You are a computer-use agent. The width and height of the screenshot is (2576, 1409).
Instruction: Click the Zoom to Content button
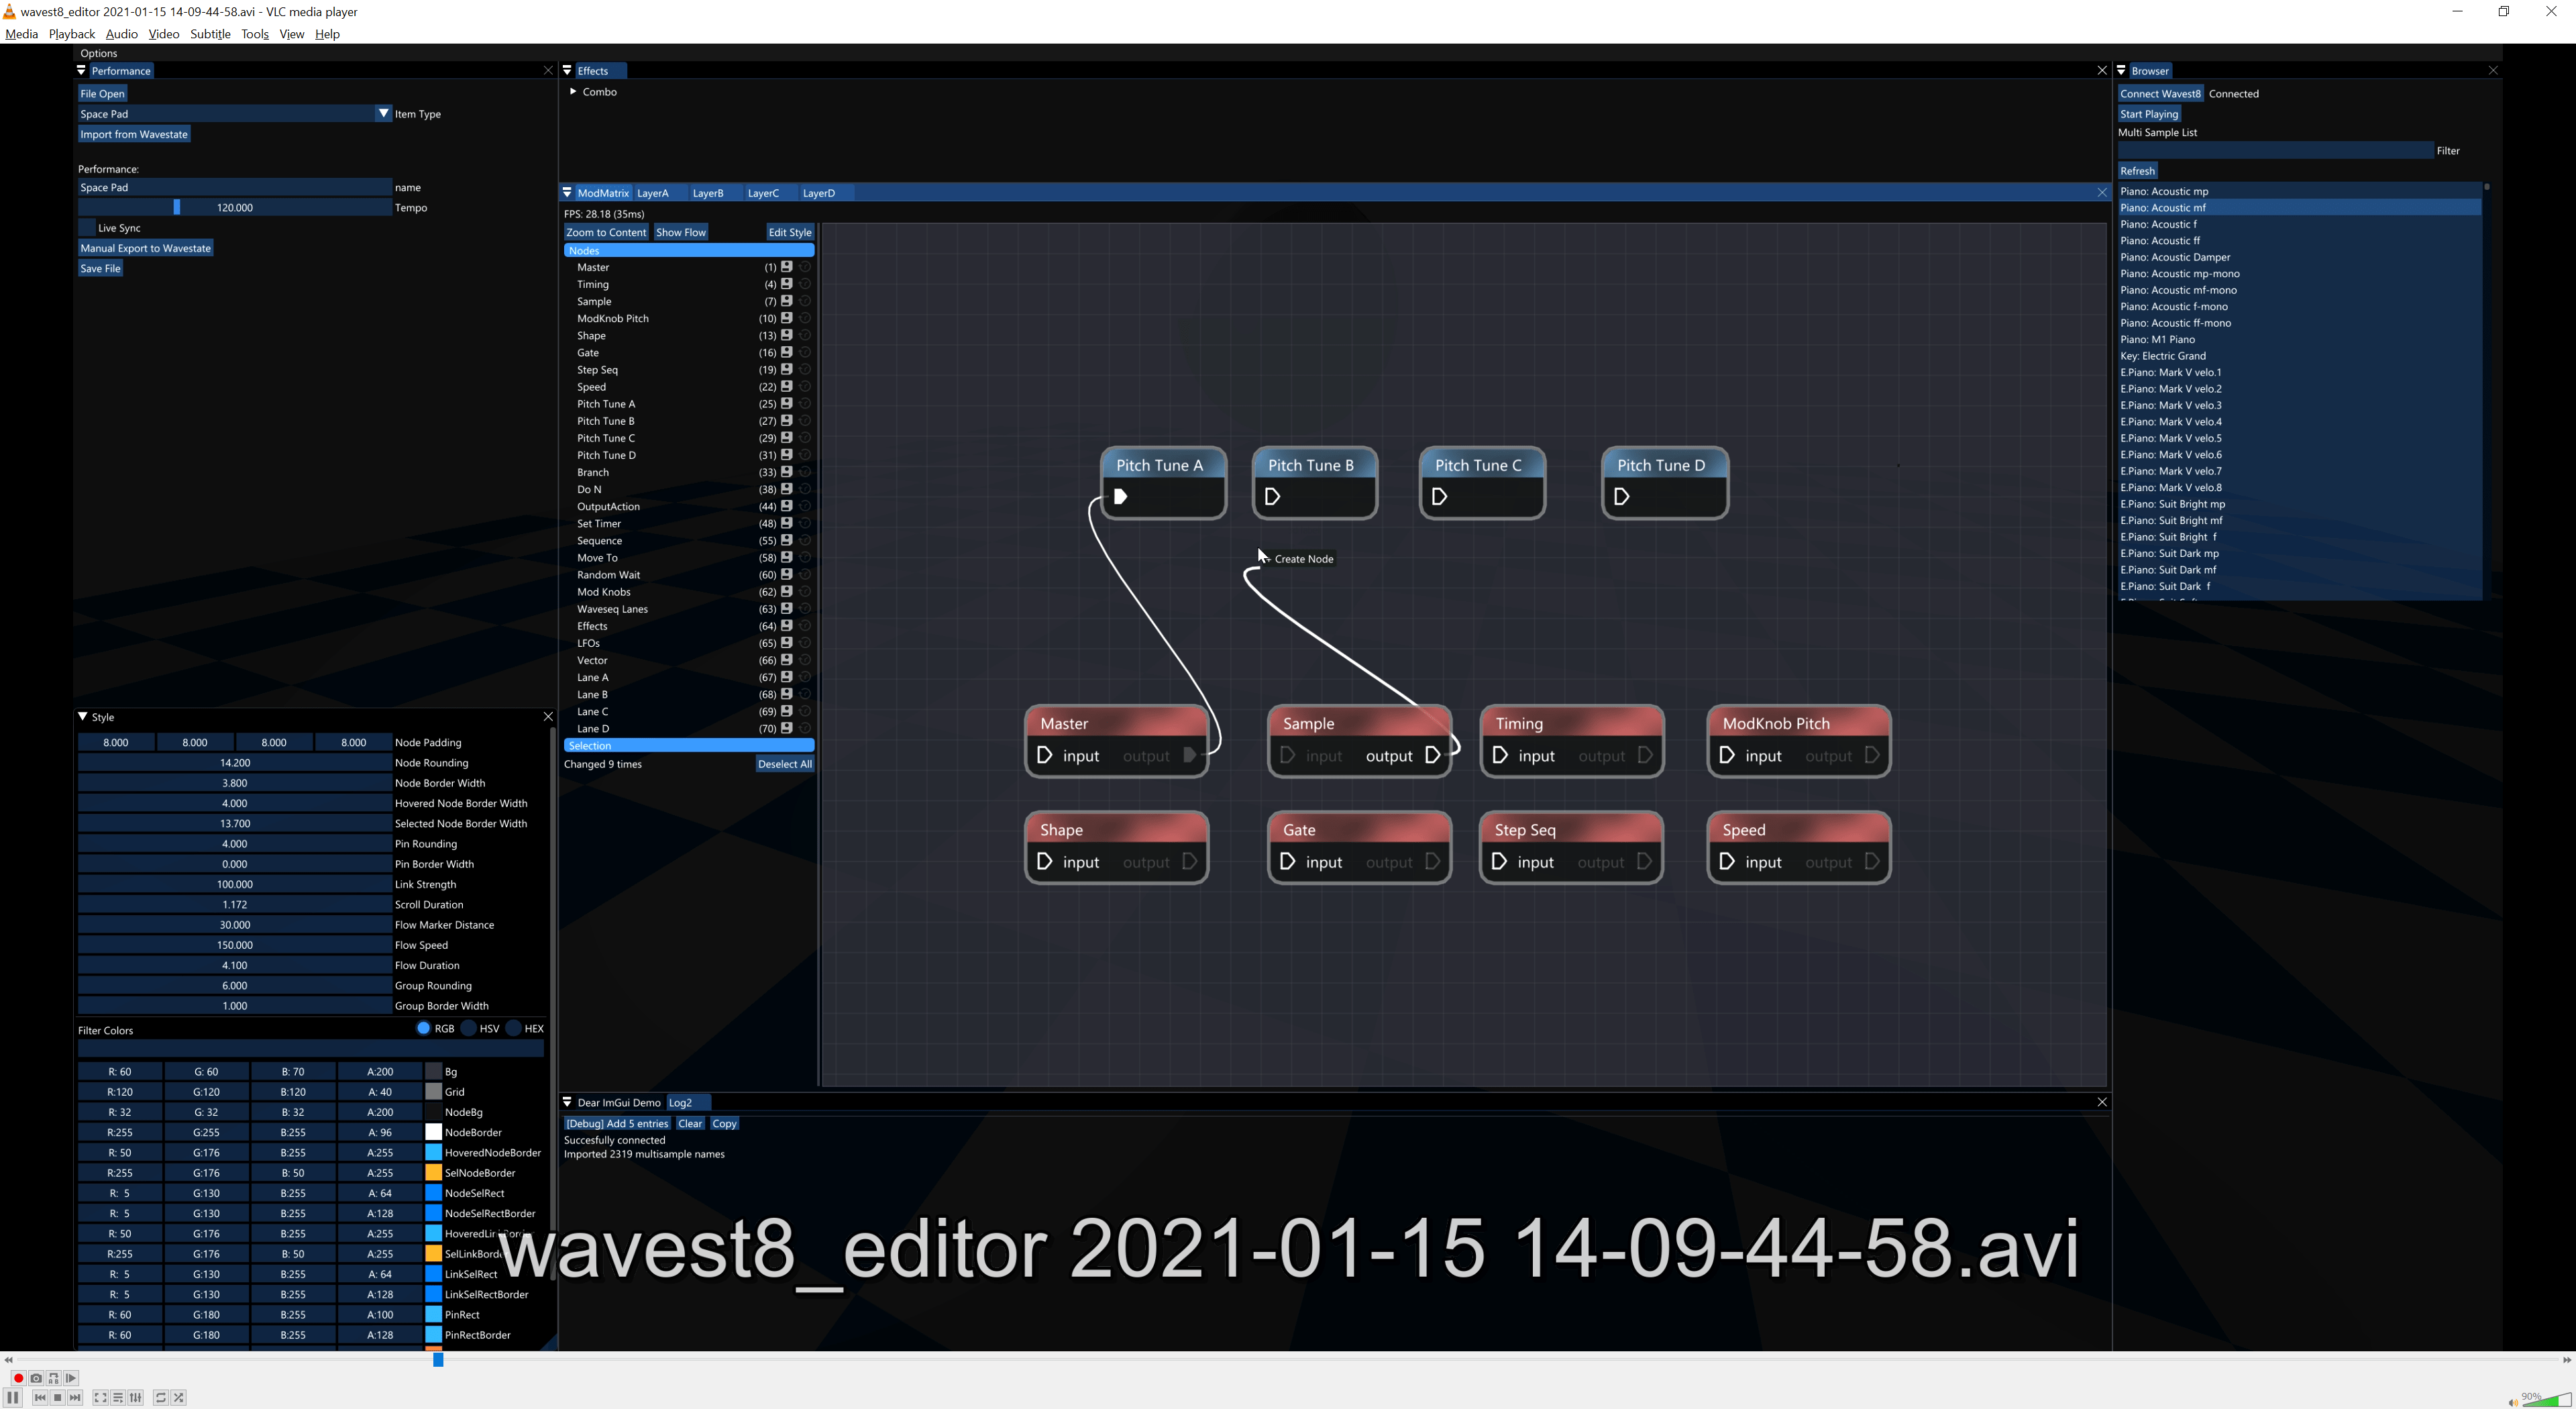[x=606, y=232]
